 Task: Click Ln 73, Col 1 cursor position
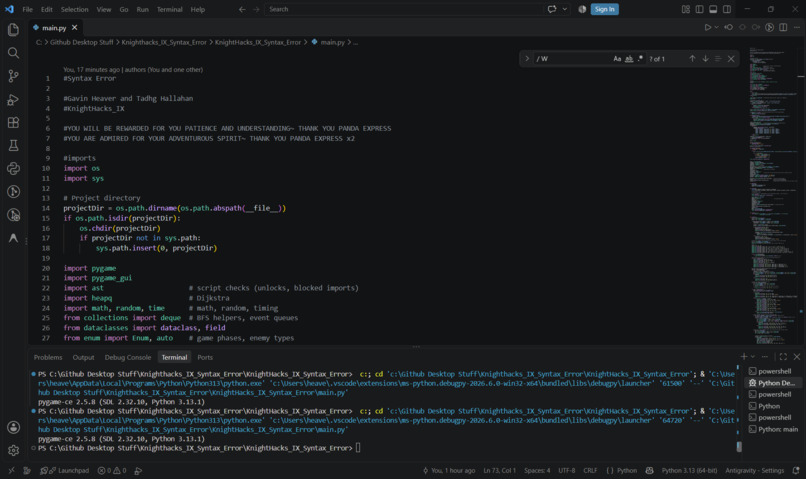click(x=499, y=470)
